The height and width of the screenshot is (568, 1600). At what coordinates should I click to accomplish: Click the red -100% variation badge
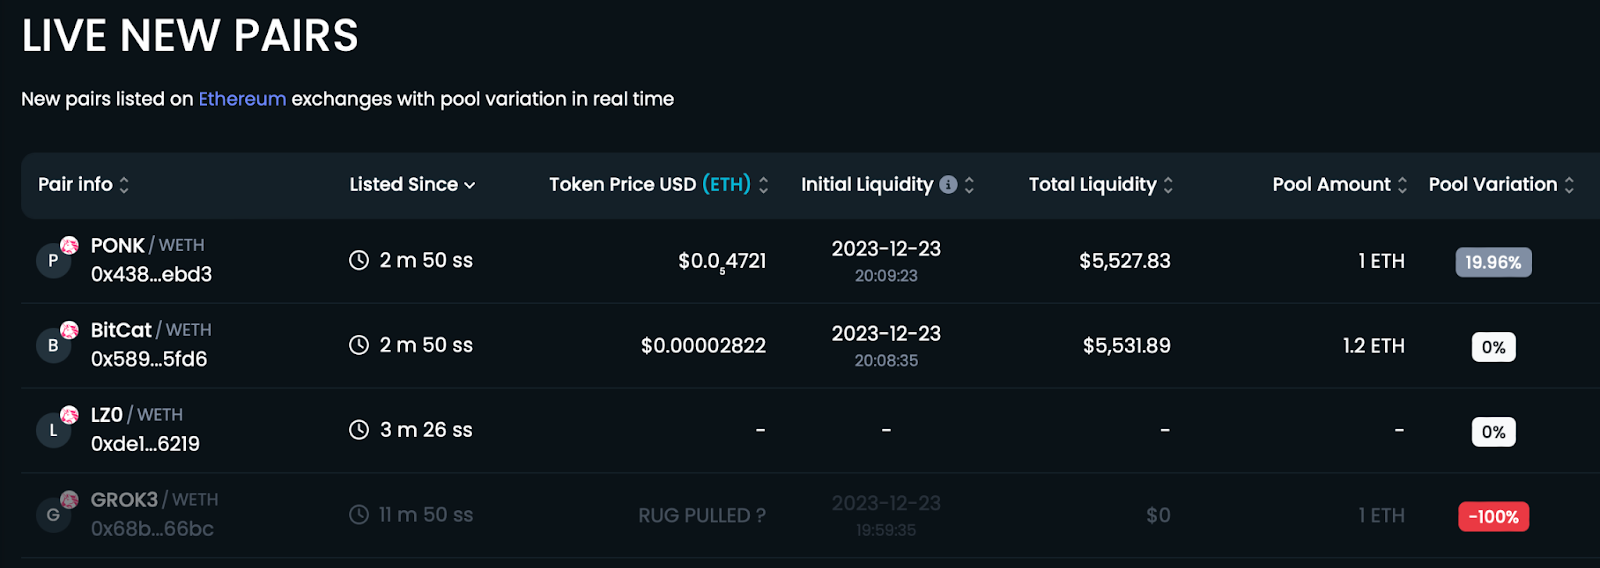(1493, 517)
